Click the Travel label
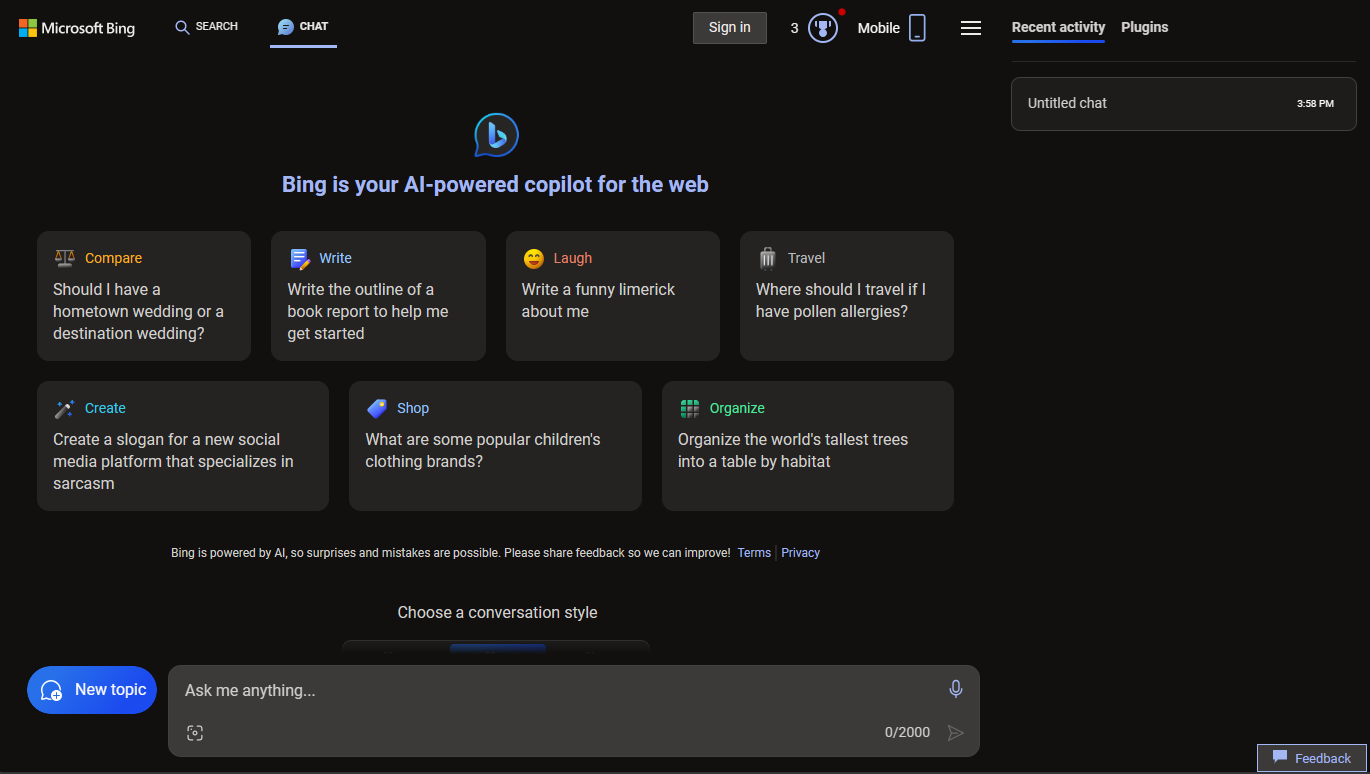The width and height of the screenshot is (1370, 774). click(806, 258)
